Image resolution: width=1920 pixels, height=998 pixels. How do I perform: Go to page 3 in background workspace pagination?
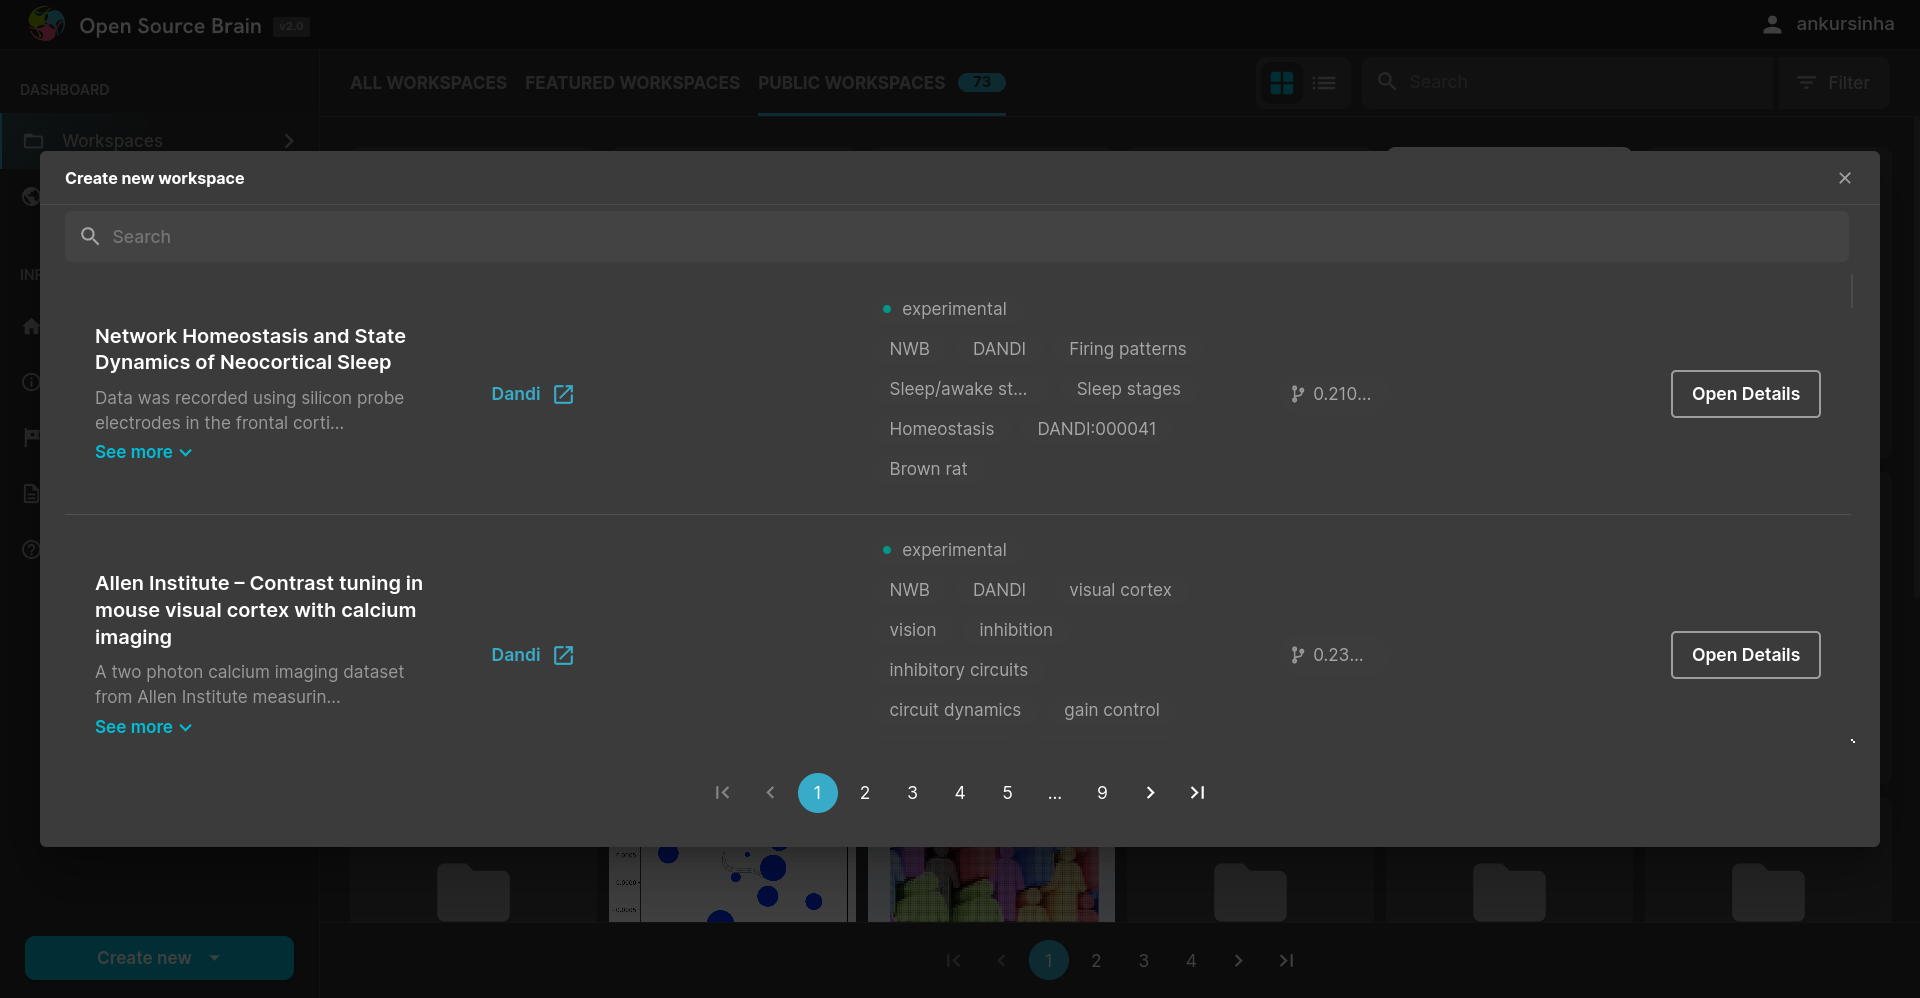pyautogui.click(x=1143, y=960)
